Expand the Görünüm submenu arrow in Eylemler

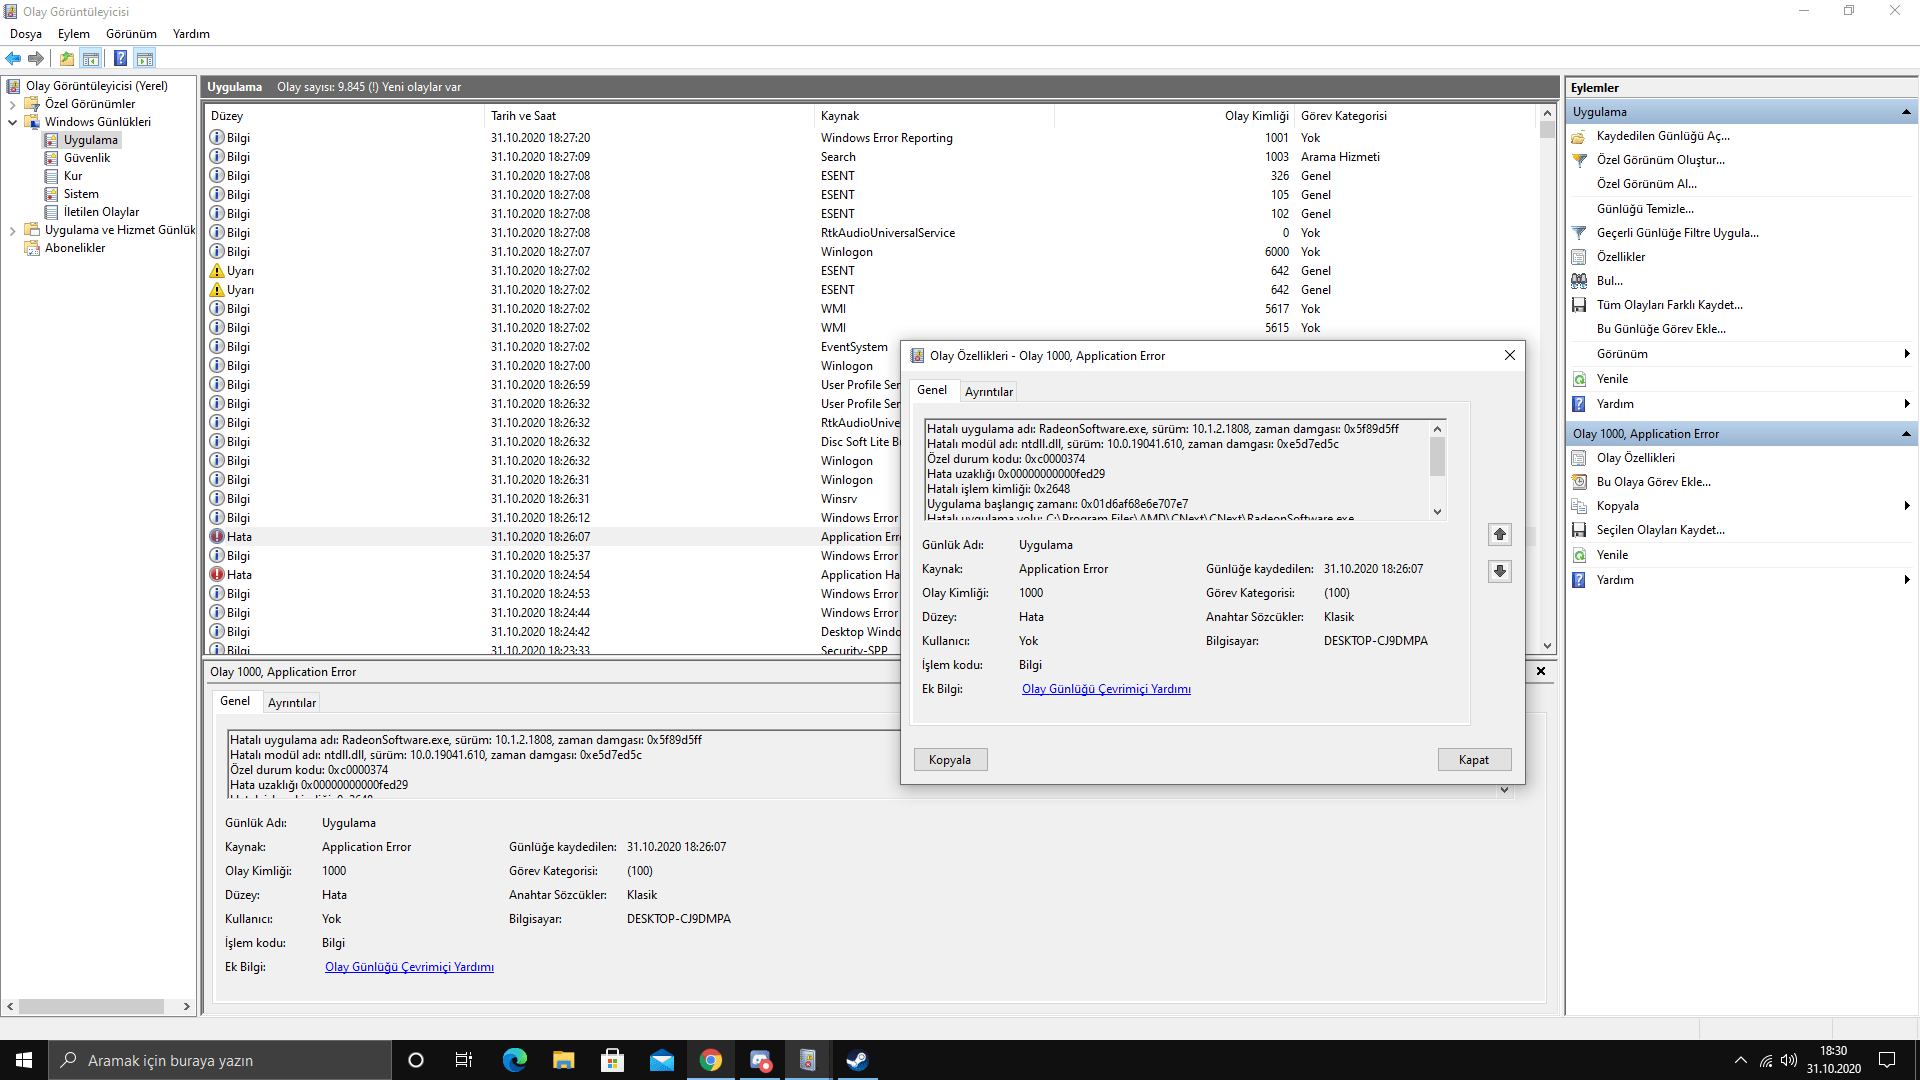(1906, 354)
